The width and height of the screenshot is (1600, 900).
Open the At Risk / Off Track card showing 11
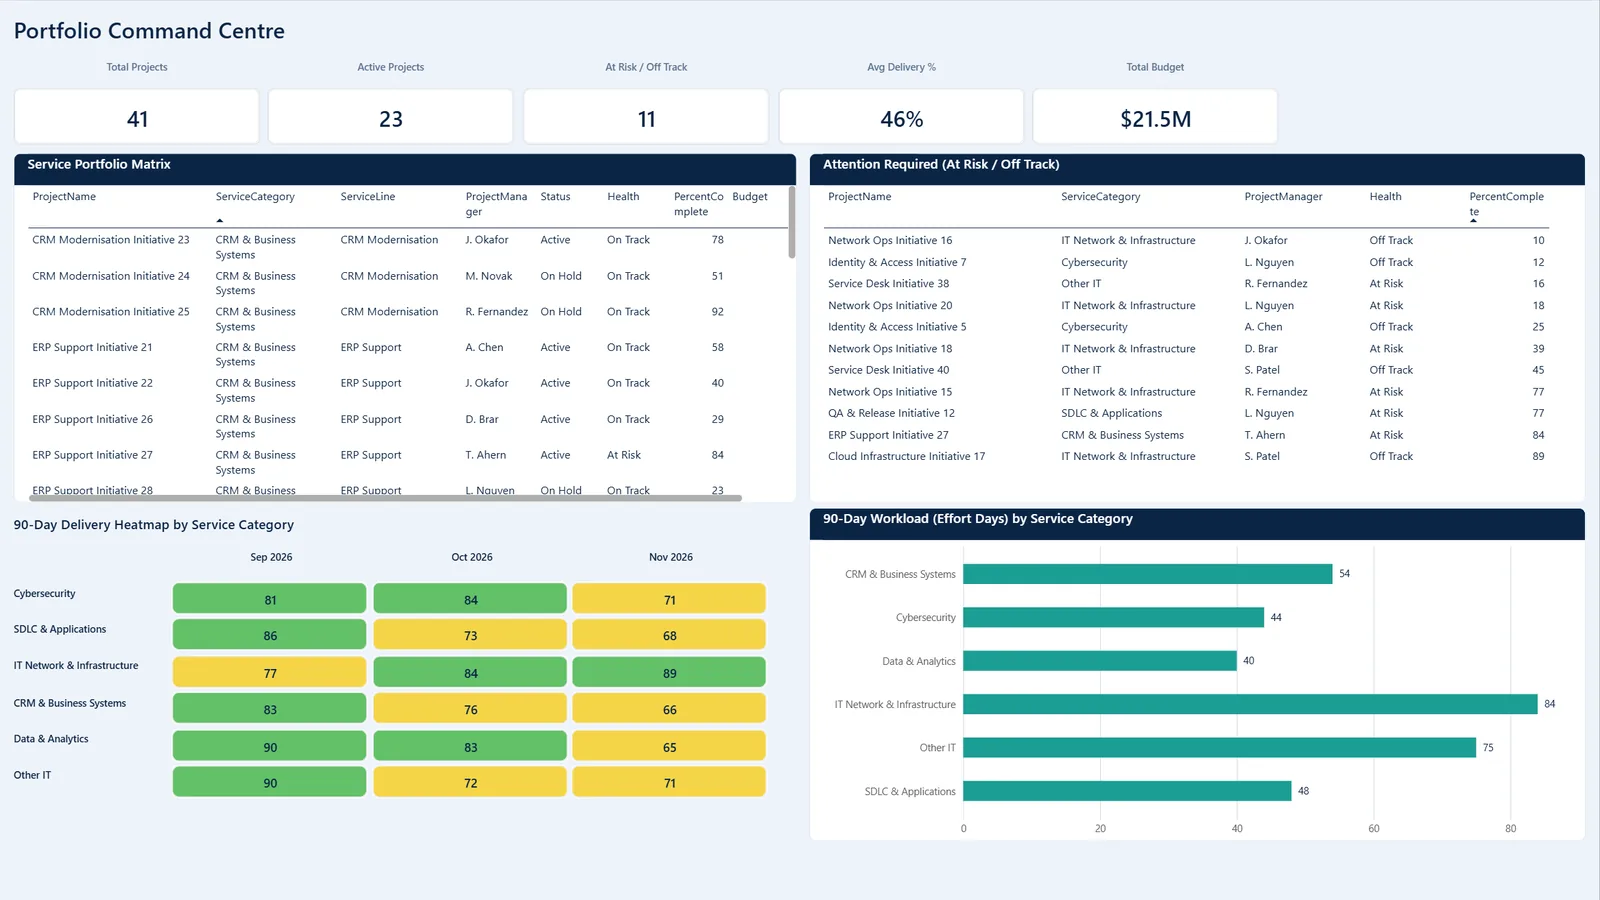(x=646, y=117)
